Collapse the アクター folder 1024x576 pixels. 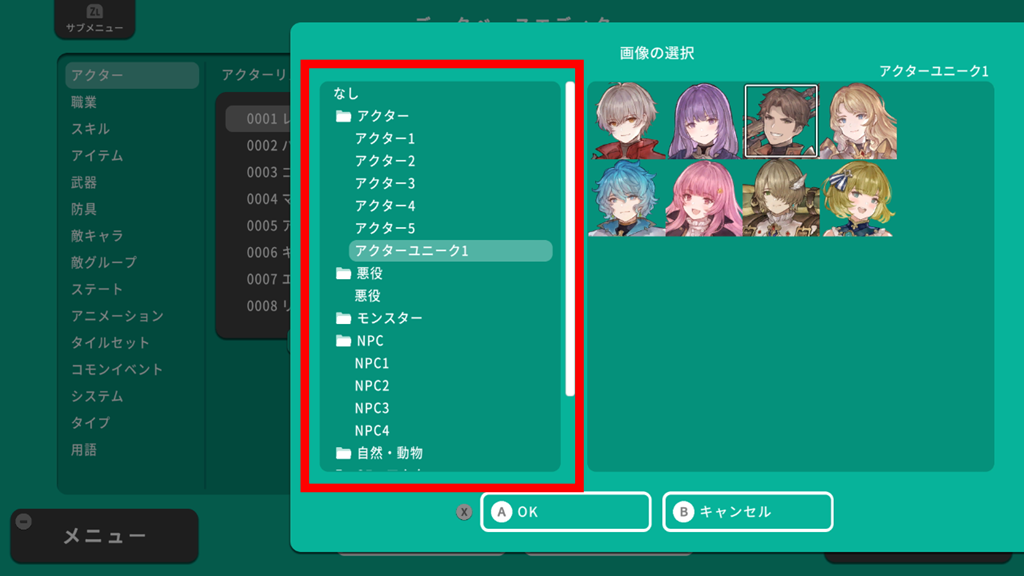[344, 116]
